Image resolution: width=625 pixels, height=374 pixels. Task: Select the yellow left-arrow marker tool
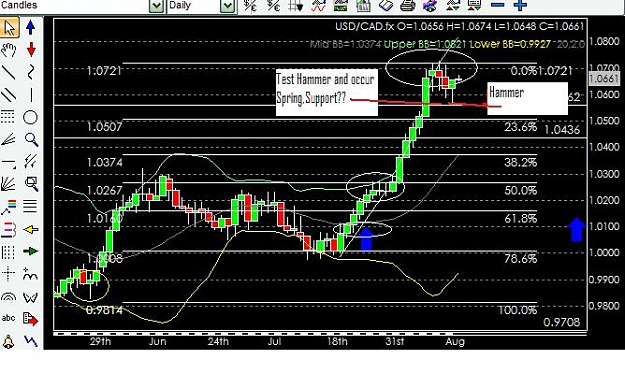[x=31, y=229]
